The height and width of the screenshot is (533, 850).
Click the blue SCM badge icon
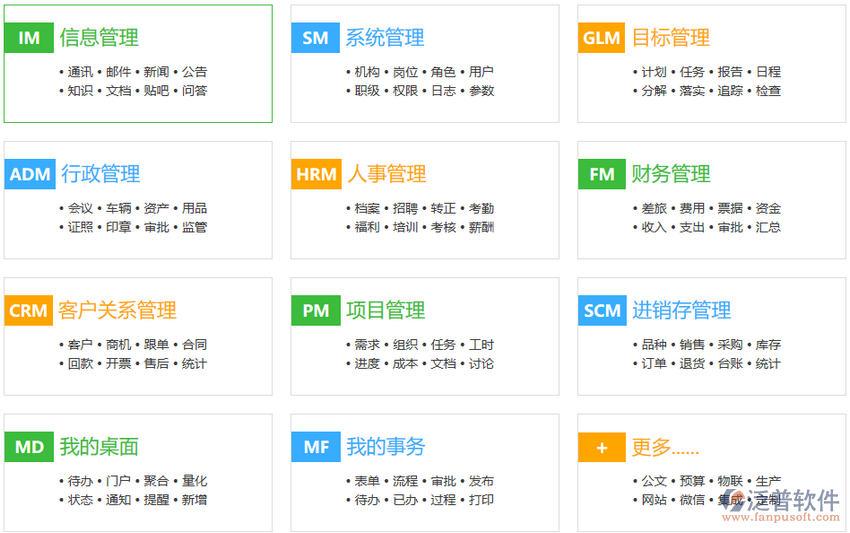pos(602,311)
